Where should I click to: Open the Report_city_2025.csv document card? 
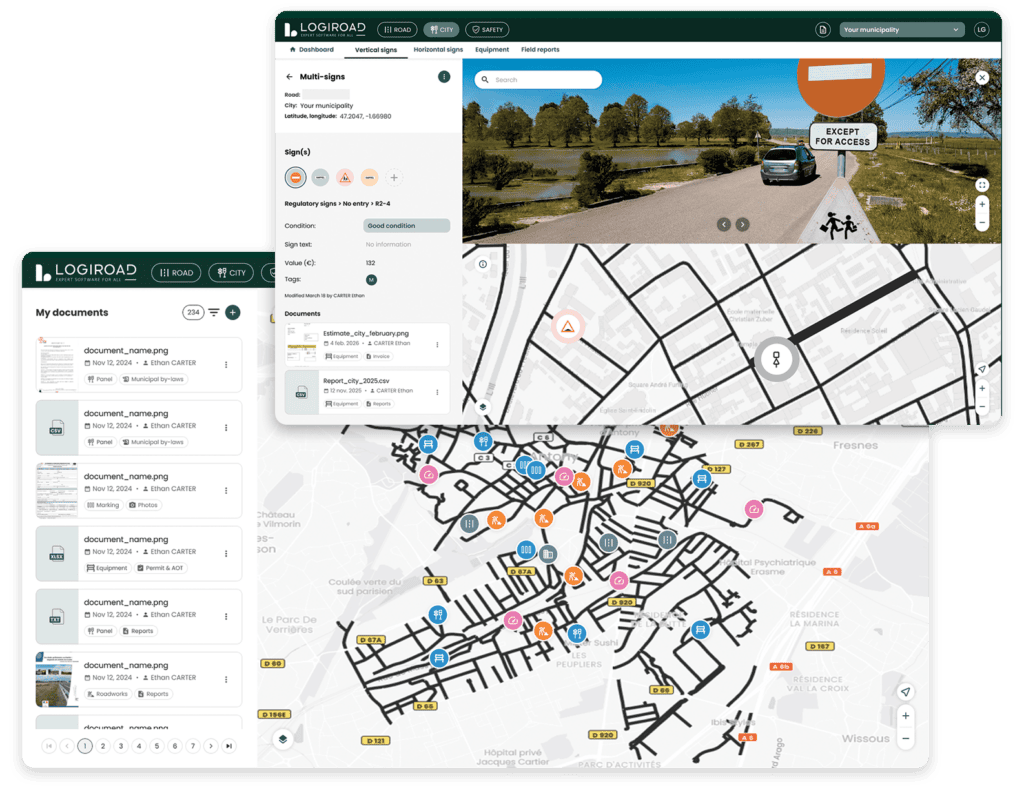pos(367,392)
